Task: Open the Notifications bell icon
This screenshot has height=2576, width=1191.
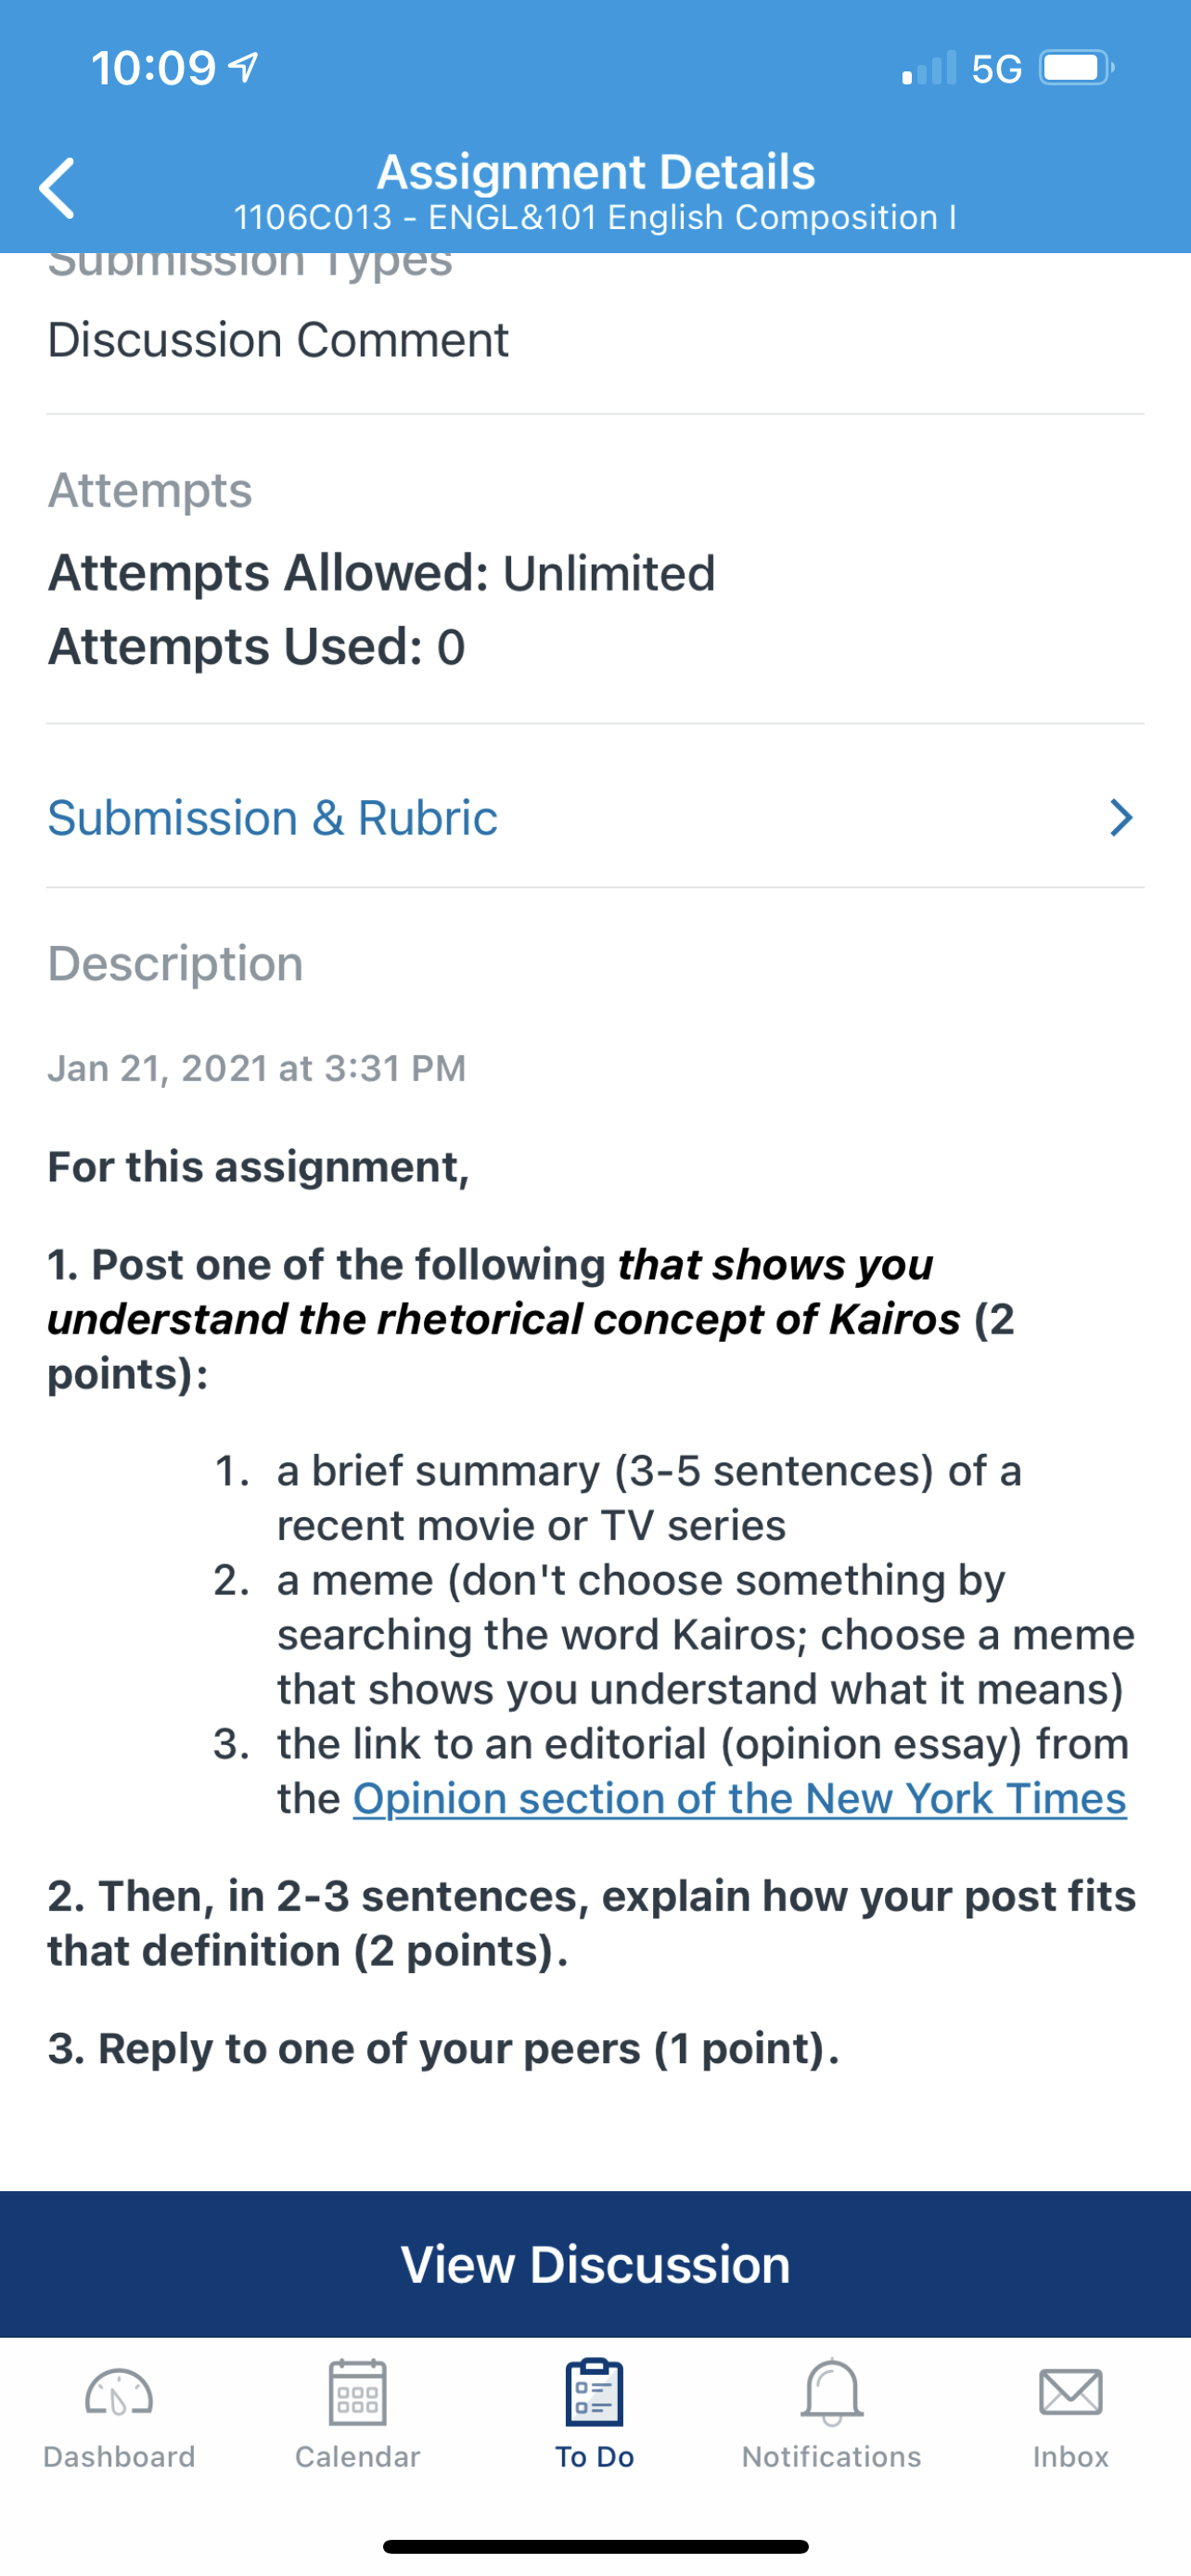Action: (832, 2393)
